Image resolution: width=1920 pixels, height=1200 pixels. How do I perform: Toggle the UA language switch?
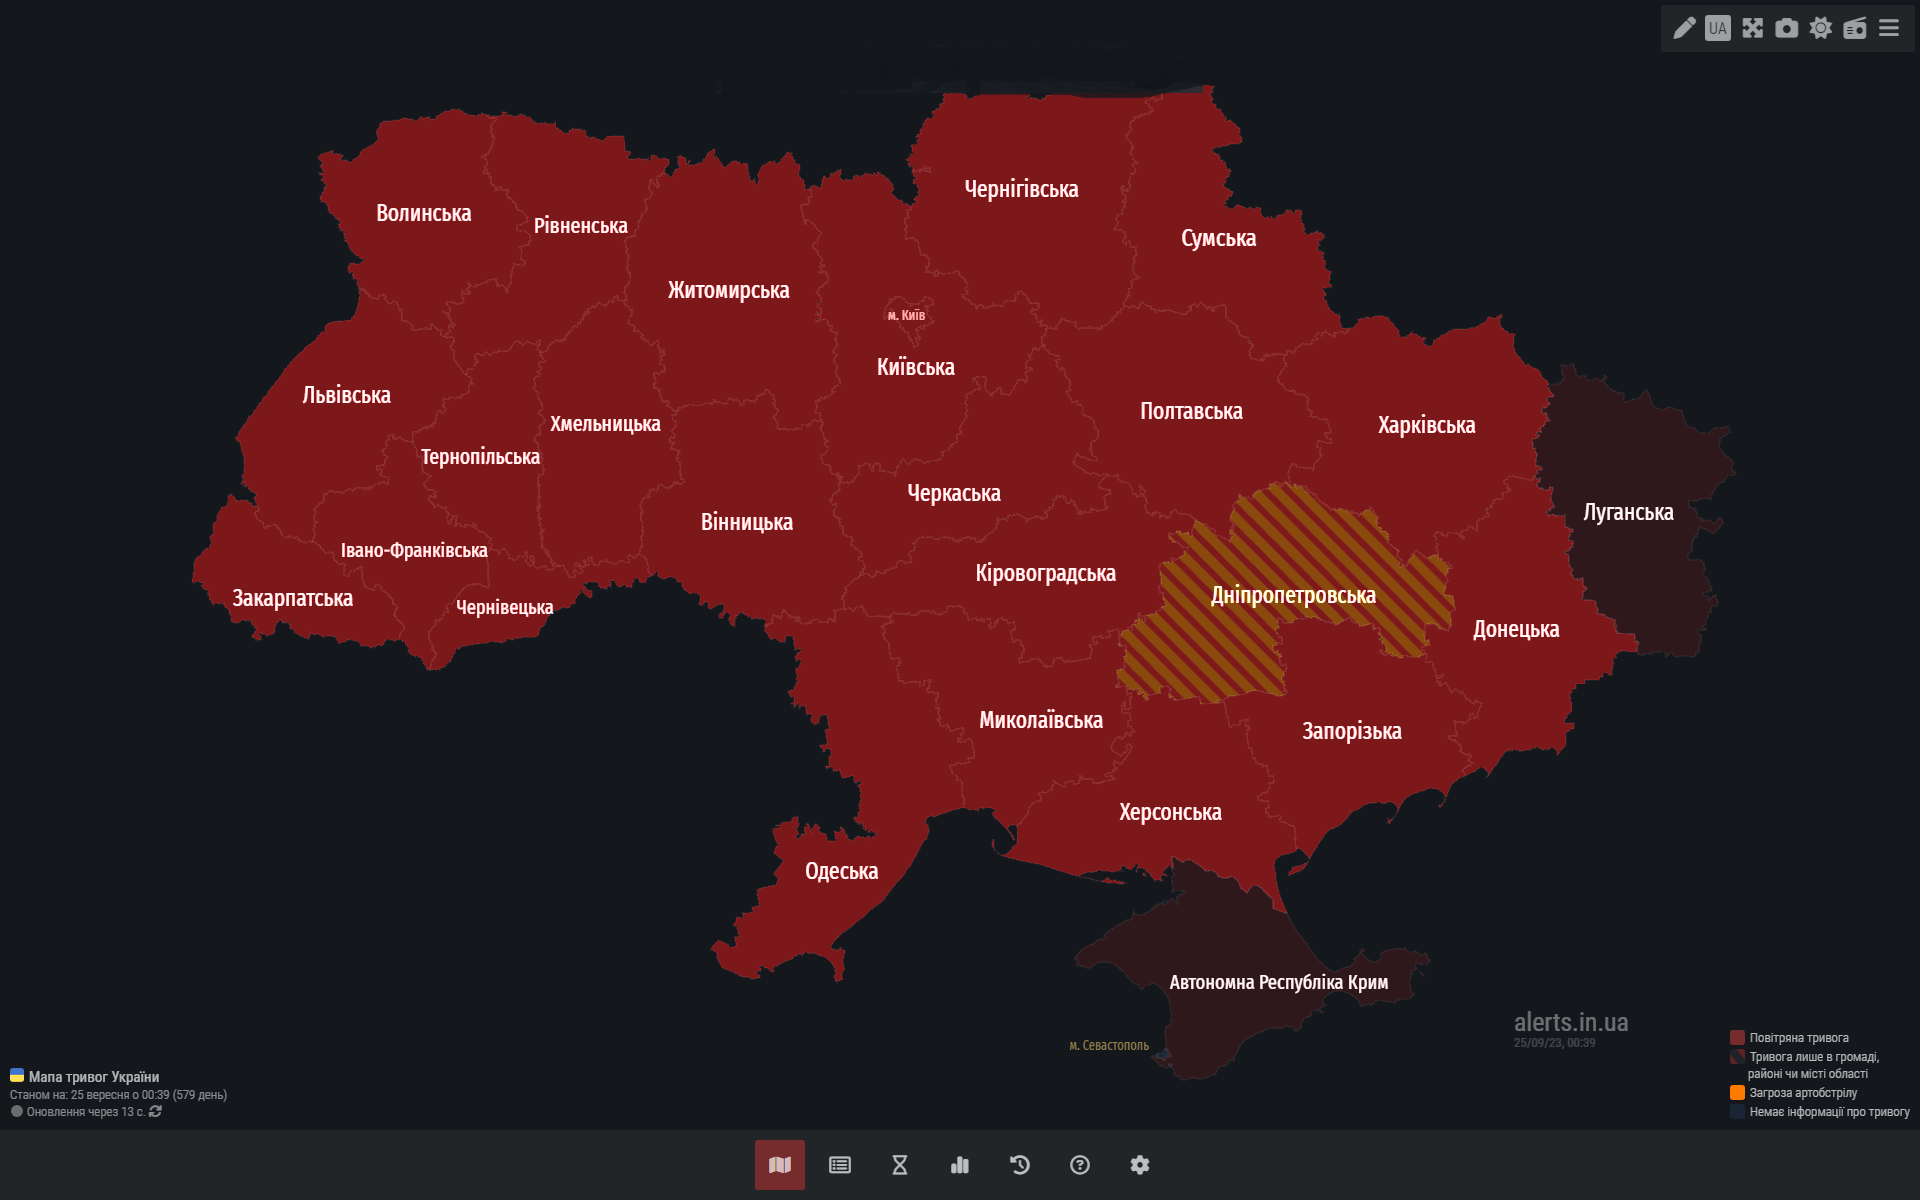[1718, 28]
